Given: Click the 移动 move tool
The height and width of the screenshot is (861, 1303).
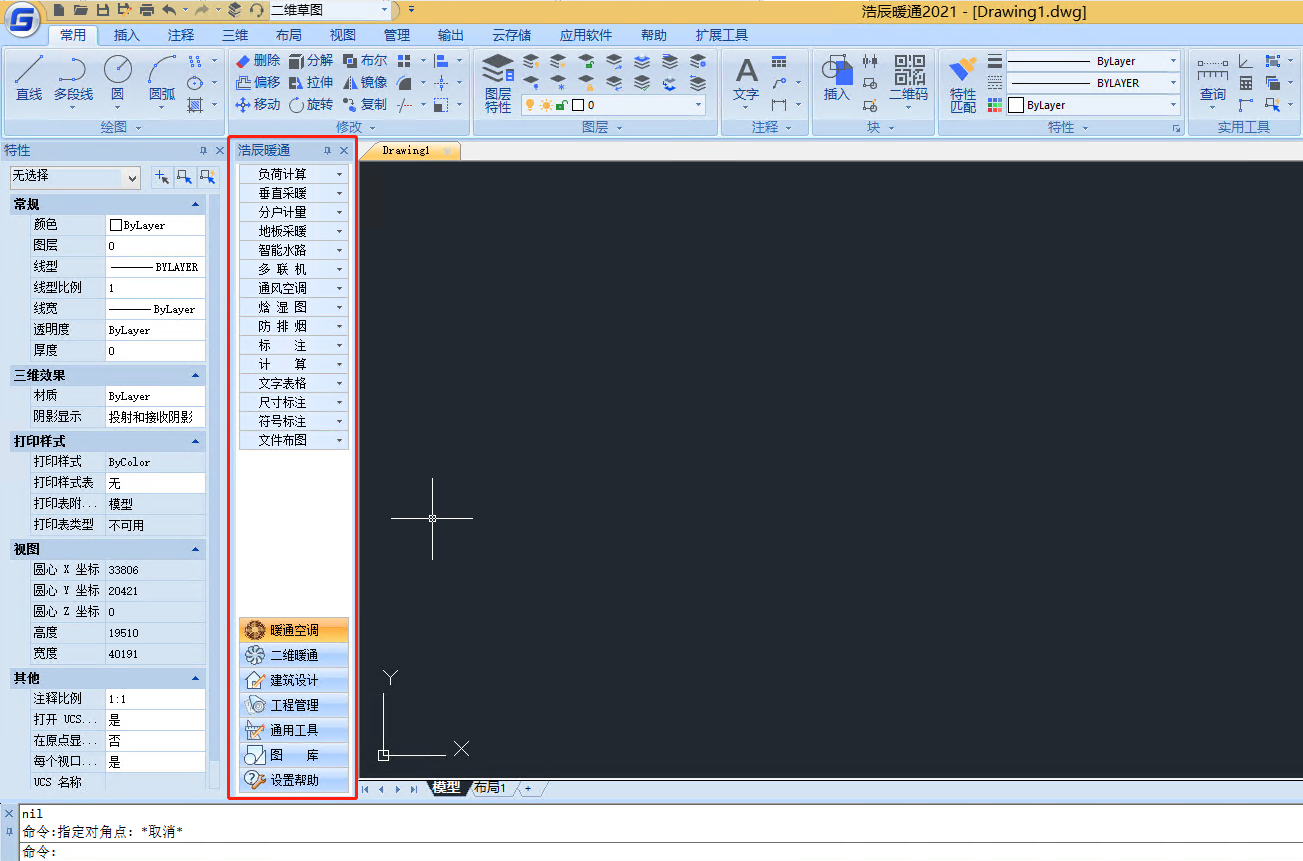Looking at the screenshot, I should click(257, 104).
